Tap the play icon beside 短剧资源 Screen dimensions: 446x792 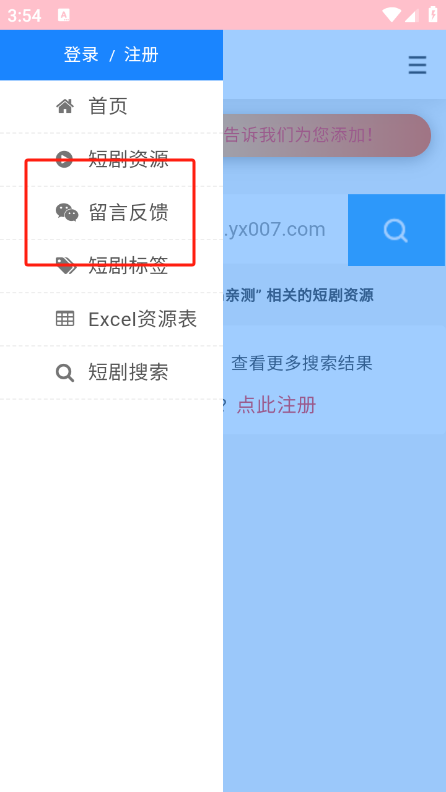pyautogui.click(x=64, y=159)
